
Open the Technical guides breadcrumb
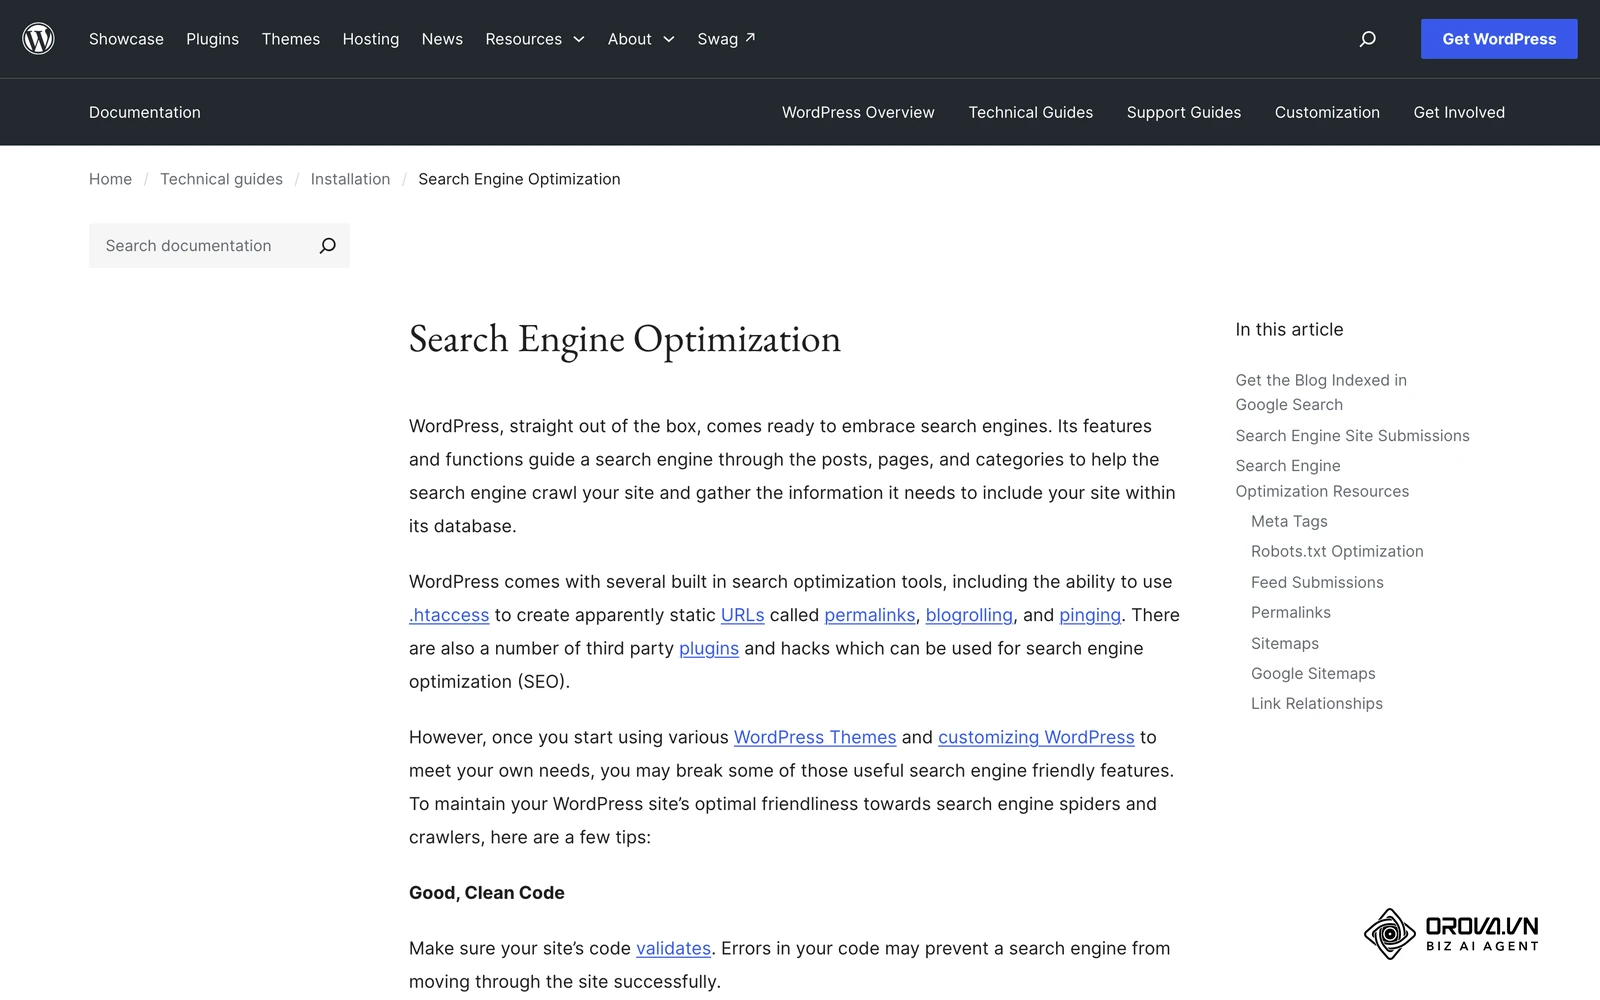coord(221,179)
